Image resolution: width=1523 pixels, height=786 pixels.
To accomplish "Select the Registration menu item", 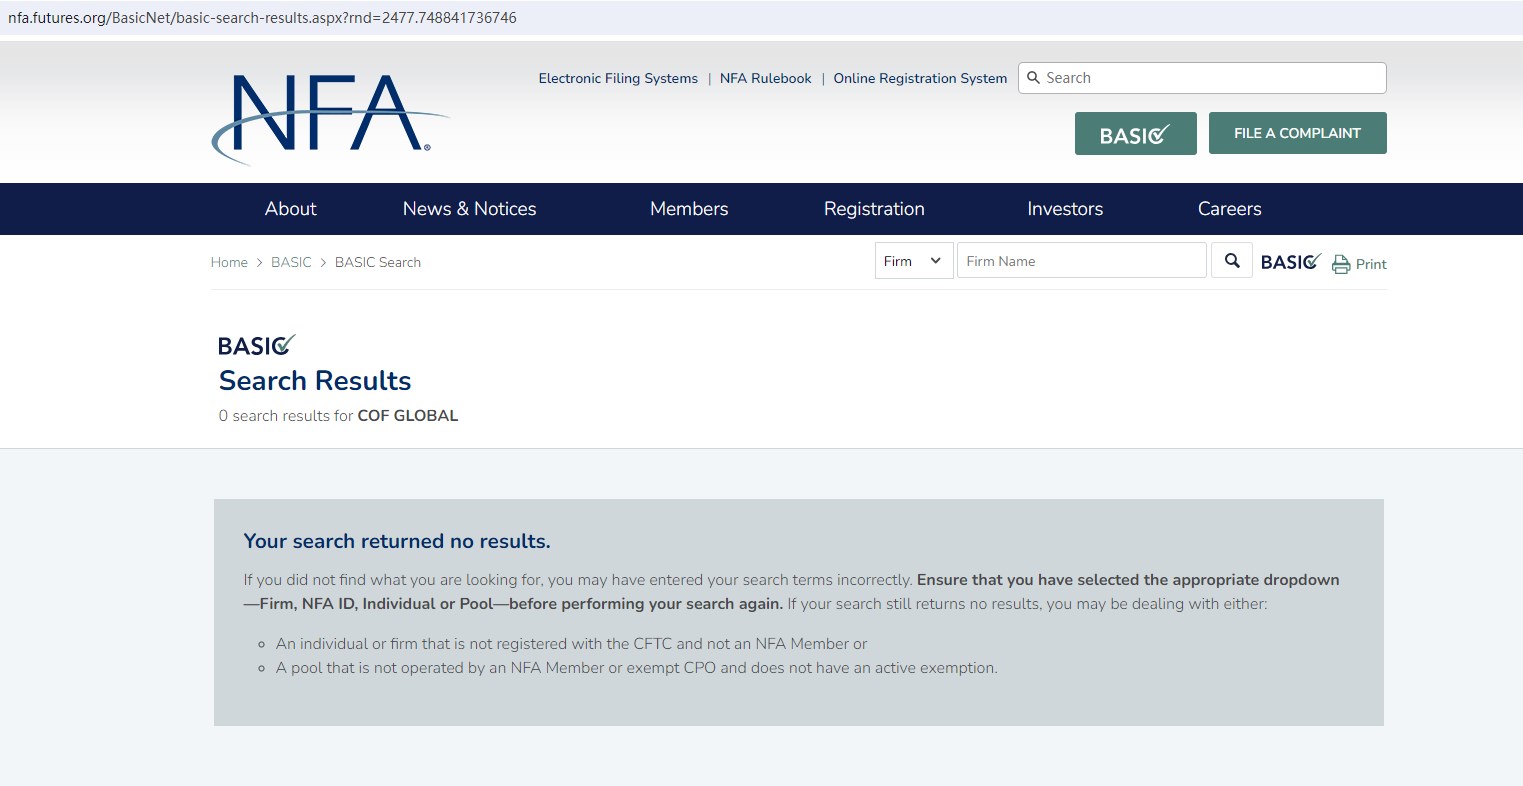I will [x=874, y=209].
